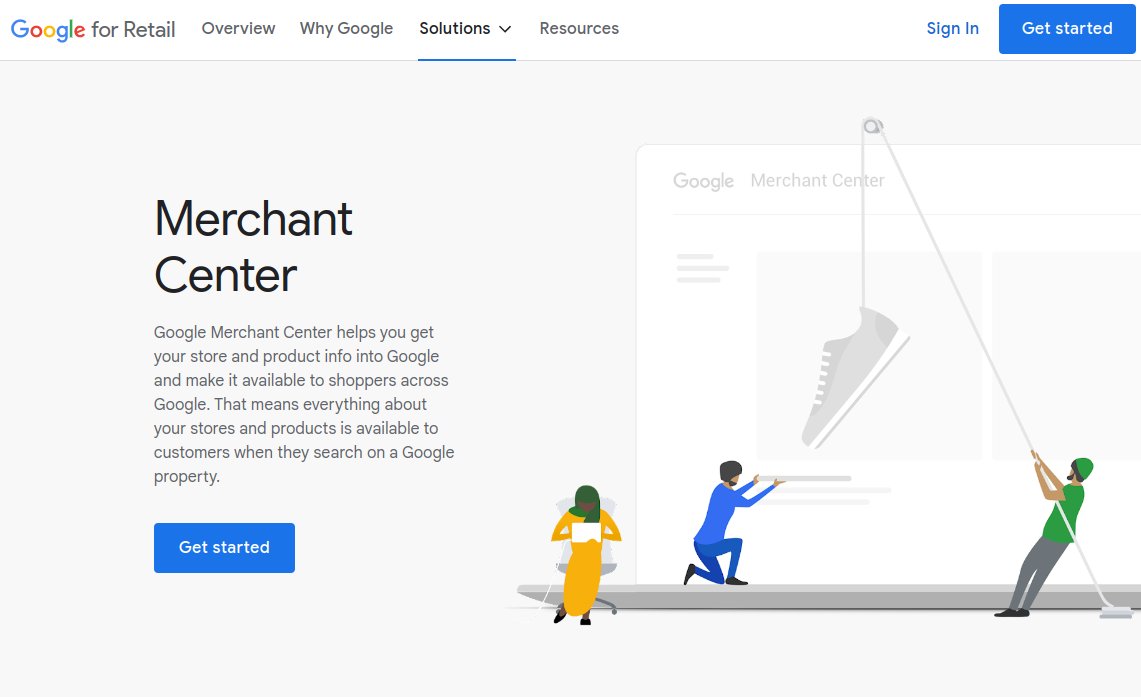1141x697 pixels.
Task: Follow the Sign In link
Action: click(x=953, y=28)
